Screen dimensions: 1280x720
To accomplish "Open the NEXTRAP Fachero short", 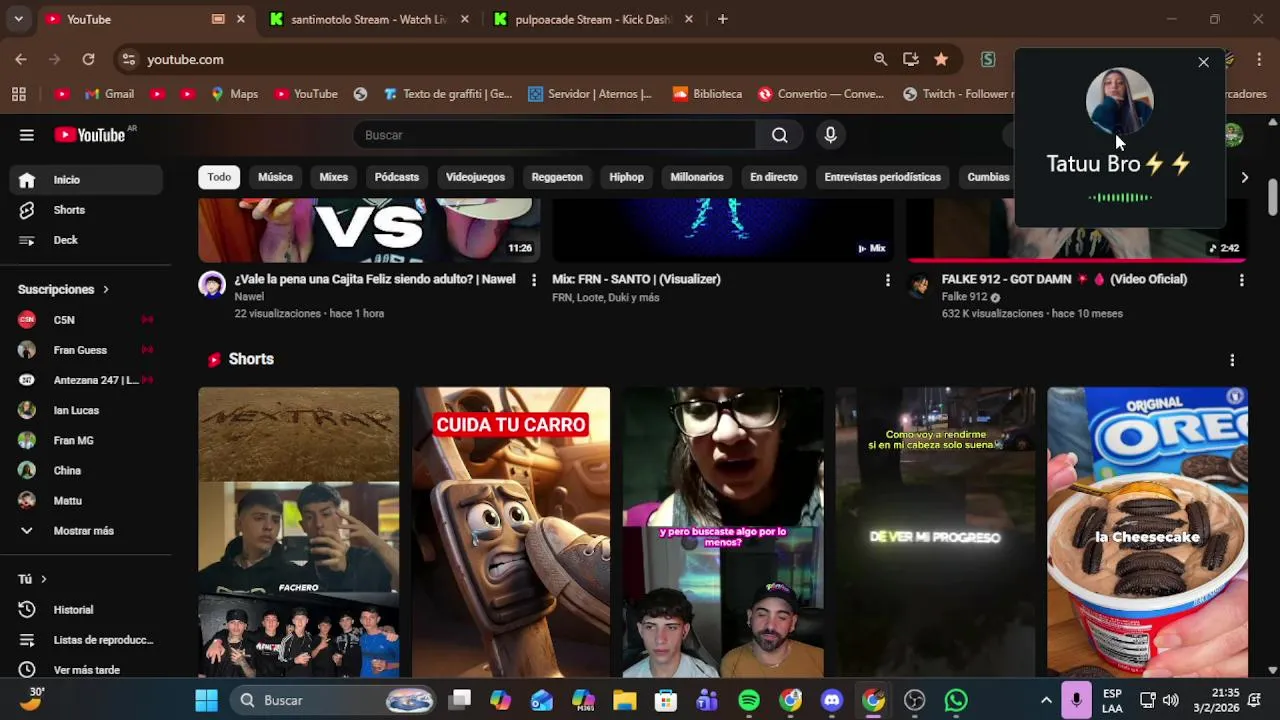I will pyautogui.click(x=298, y=532).
